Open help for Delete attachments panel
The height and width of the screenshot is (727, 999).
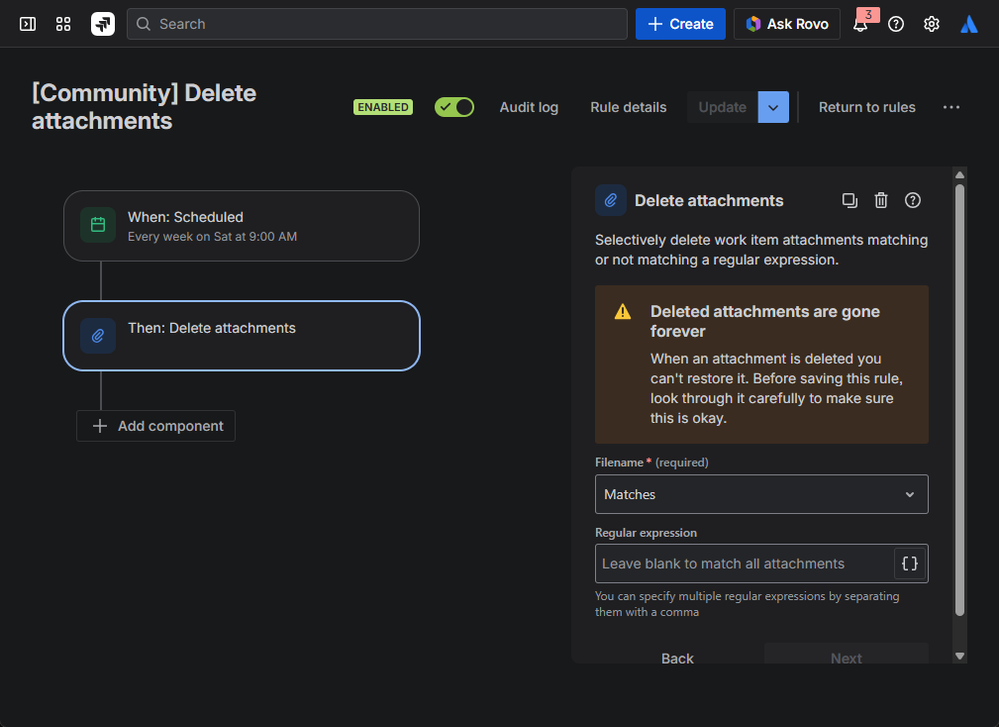coord(912,201)
